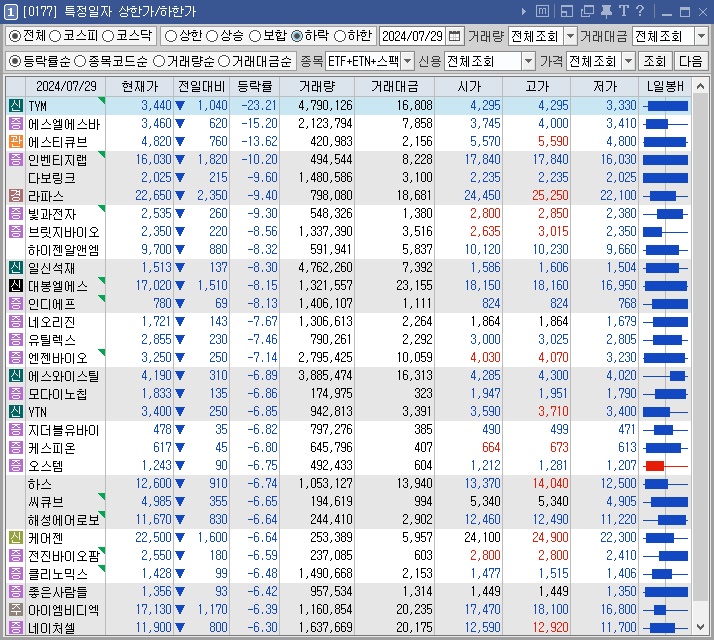
Task: Select the 하한 radio button
Action: coord(340,36)
